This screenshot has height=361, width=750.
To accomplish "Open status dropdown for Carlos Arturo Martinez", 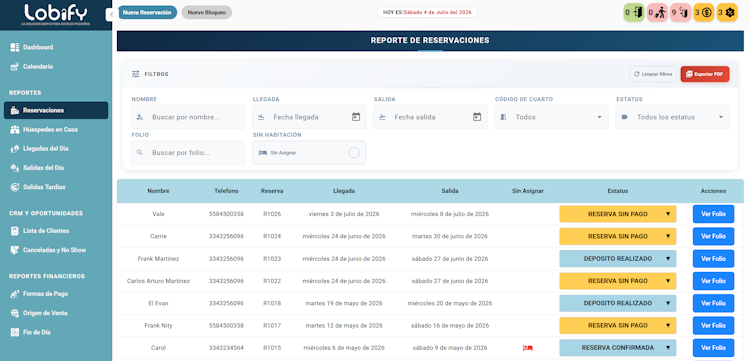I will tap(618, 281).
